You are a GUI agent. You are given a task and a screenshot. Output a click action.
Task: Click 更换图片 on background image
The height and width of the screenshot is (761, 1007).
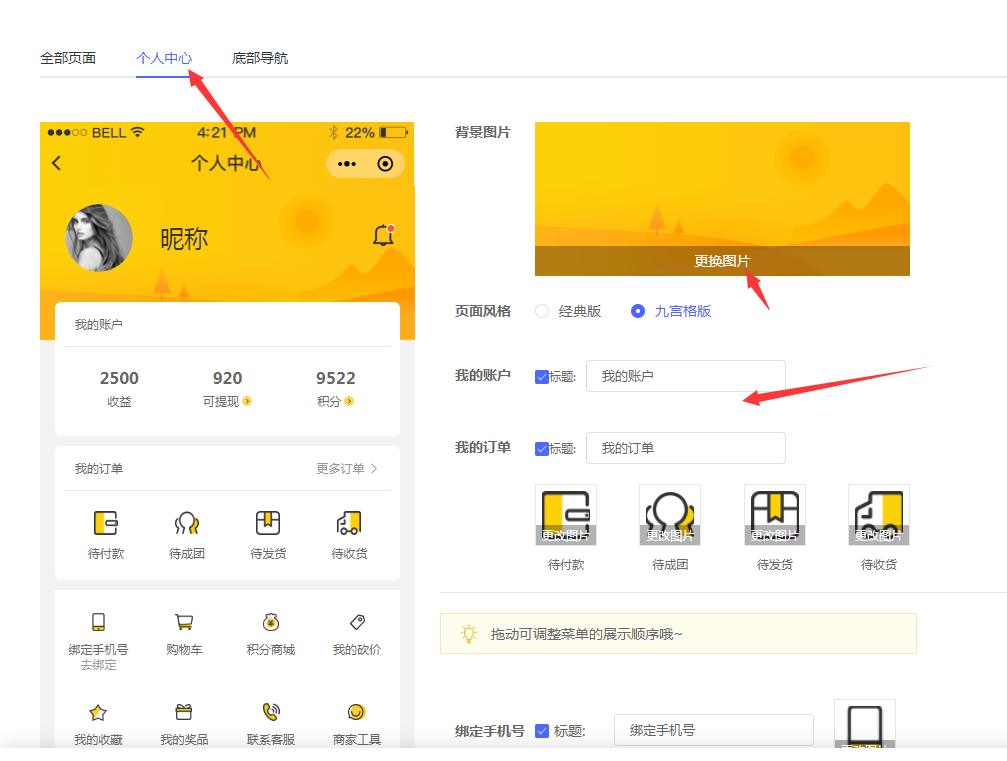click(722, 261)
